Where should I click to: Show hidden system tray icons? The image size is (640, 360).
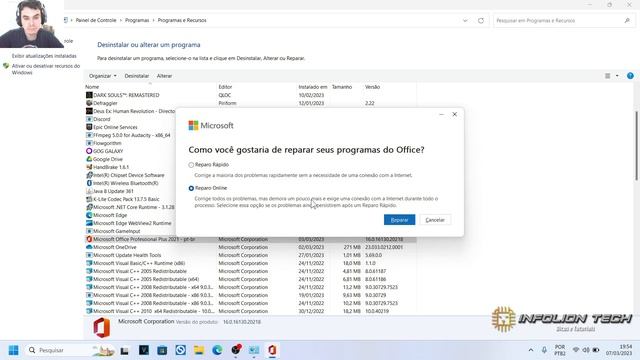531,350
